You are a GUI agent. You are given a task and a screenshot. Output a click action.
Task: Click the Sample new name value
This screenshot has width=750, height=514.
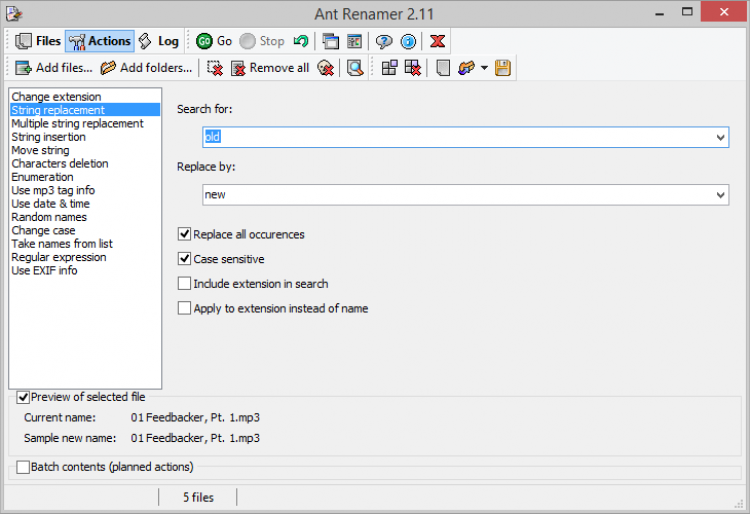tap(195, 438)
